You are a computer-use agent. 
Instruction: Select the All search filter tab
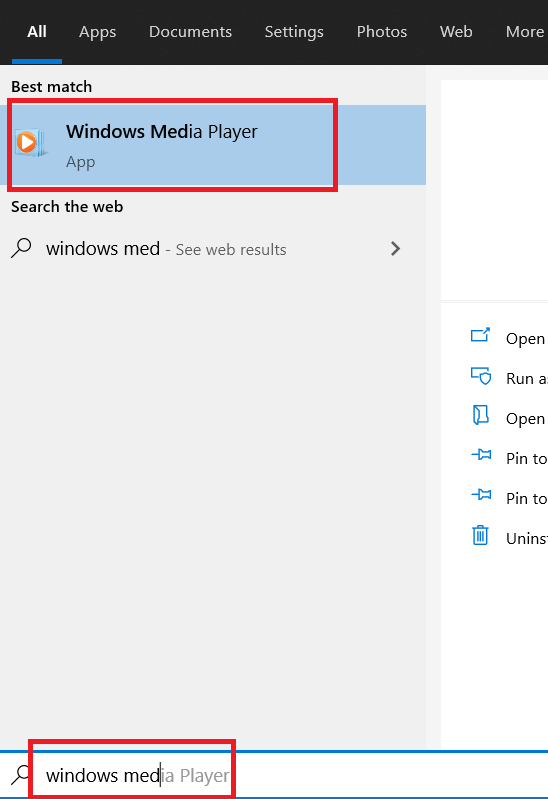tap(37, 32)
